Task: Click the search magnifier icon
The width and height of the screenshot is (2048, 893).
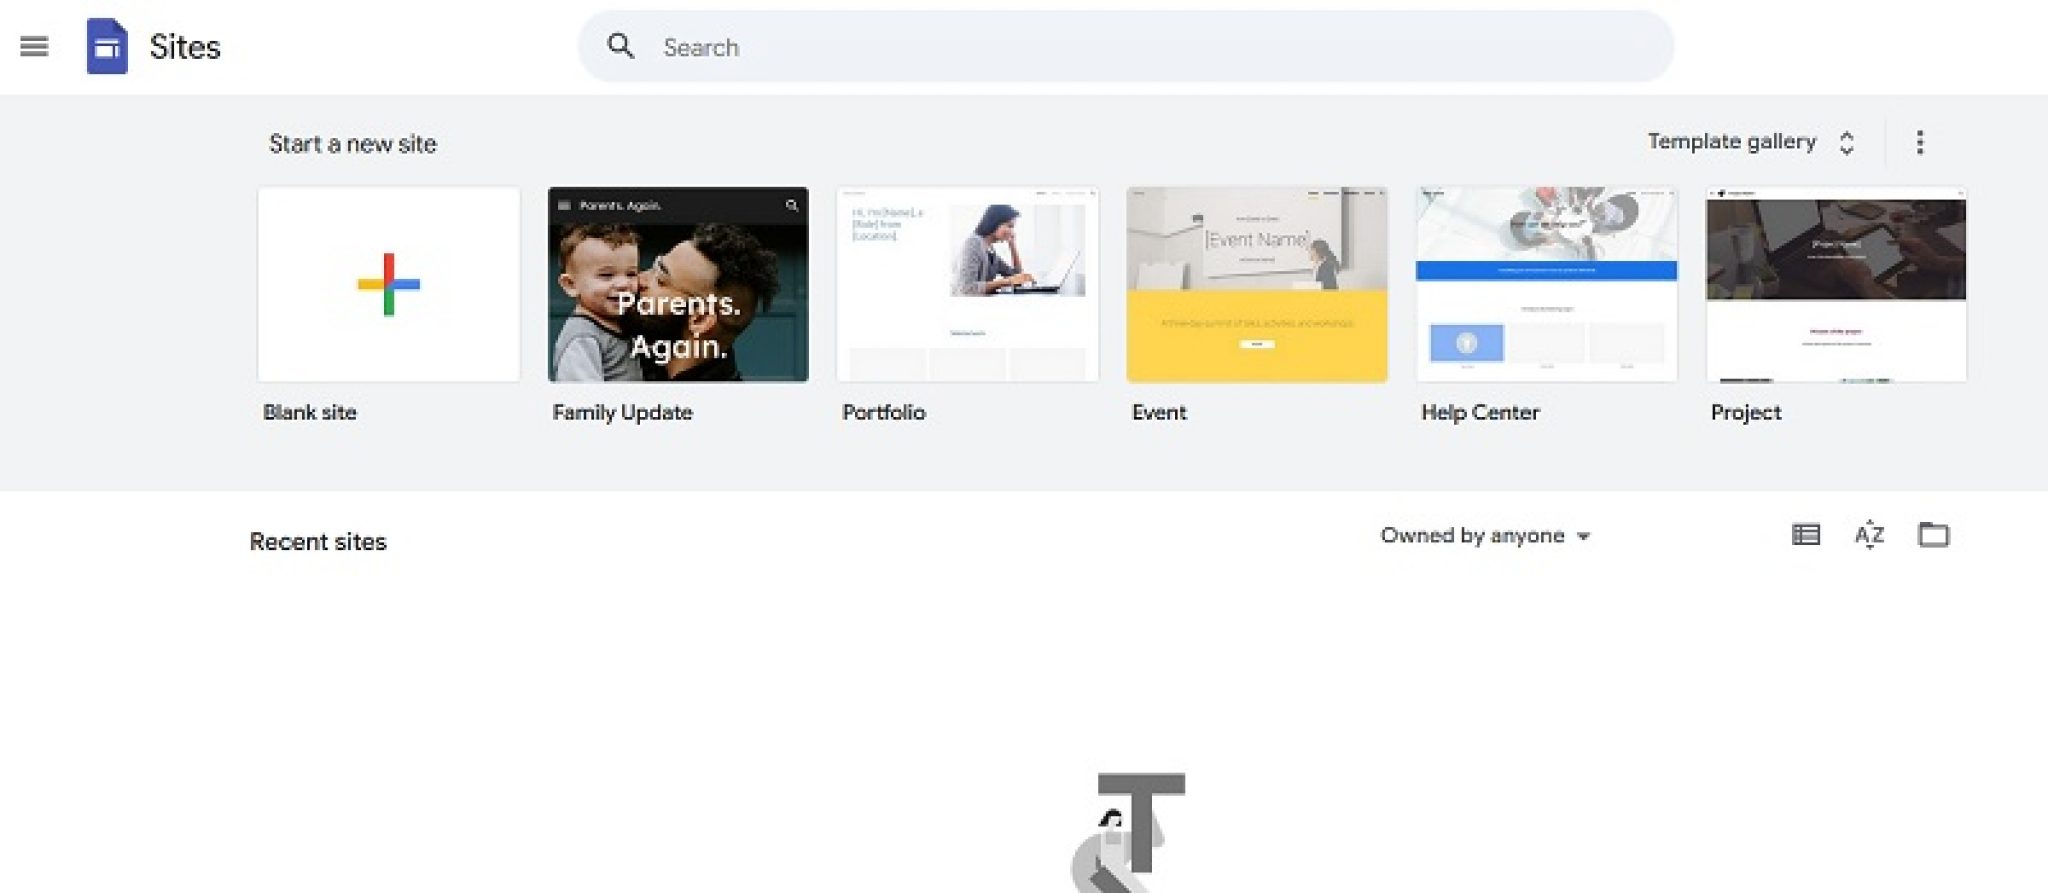Action: click(620, 46)
